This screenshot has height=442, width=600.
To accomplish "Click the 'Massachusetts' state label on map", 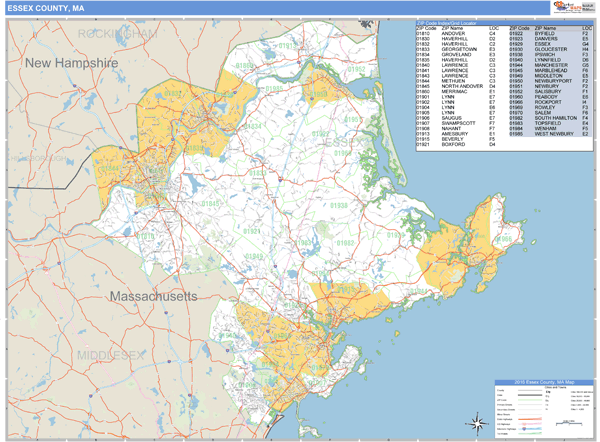I will (153, 298).
